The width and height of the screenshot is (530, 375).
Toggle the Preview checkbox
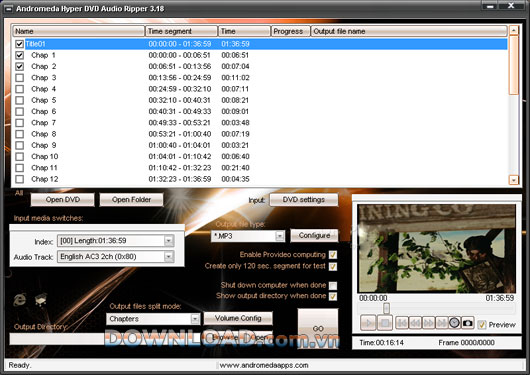(x=482, y=325)
